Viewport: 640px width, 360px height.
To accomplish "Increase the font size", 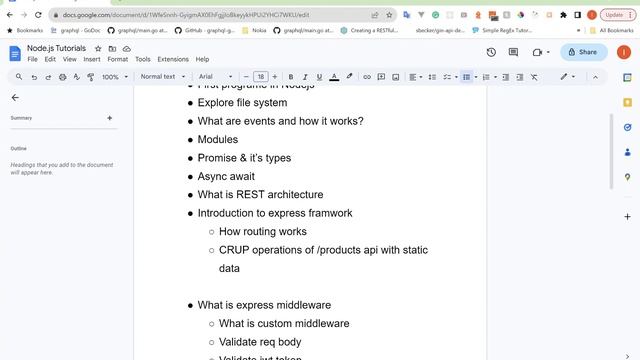I will pyautogui.click(x=275, y=77).
